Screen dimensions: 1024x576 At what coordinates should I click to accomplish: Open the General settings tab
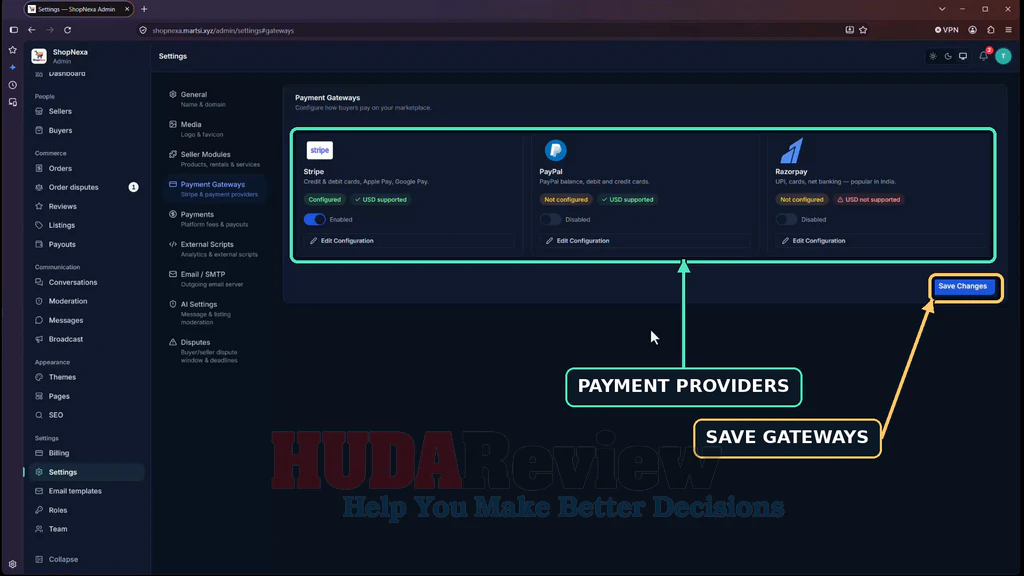pyautogui.click(x=214, y=99)
